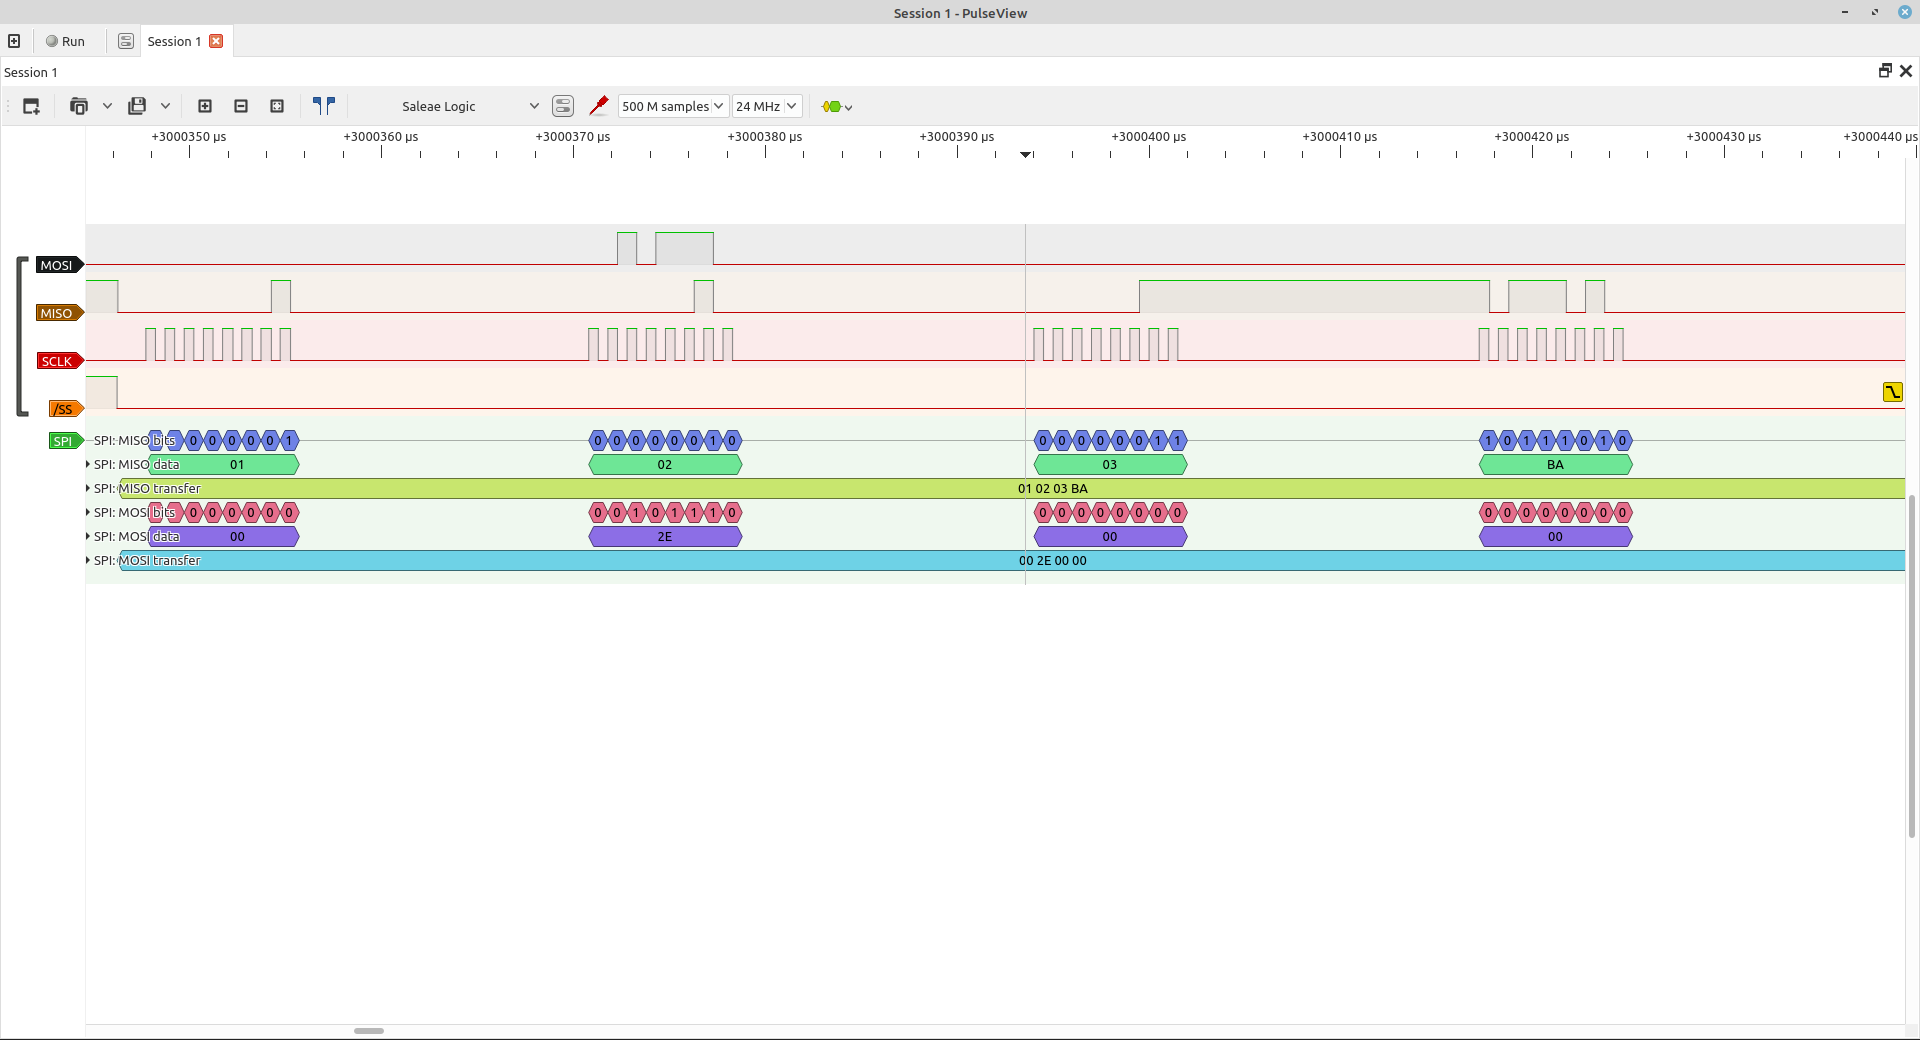1920x1040 pixels.
Task: Undock the Session 1 panel
Action: (x=1885, y=71)
